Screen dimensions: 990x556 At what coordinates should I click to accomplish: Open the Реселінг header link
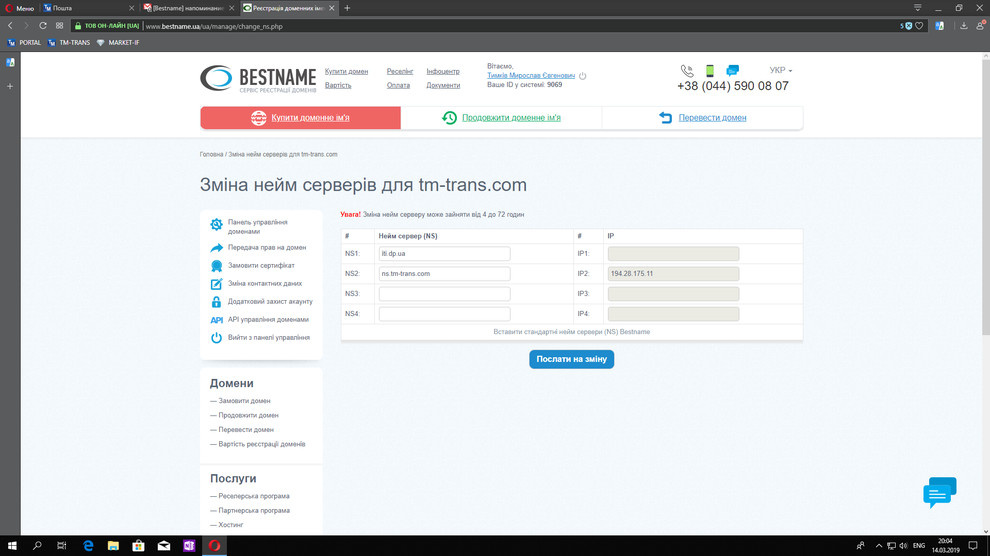coord(400,71)
